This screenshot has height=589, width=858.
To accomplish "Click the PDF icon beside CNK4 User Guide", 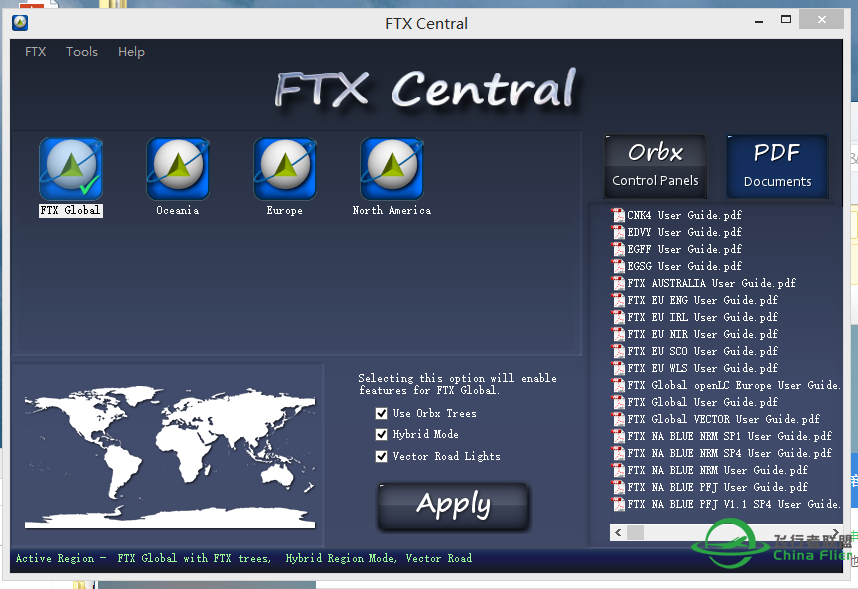I will tap(620, 214).
